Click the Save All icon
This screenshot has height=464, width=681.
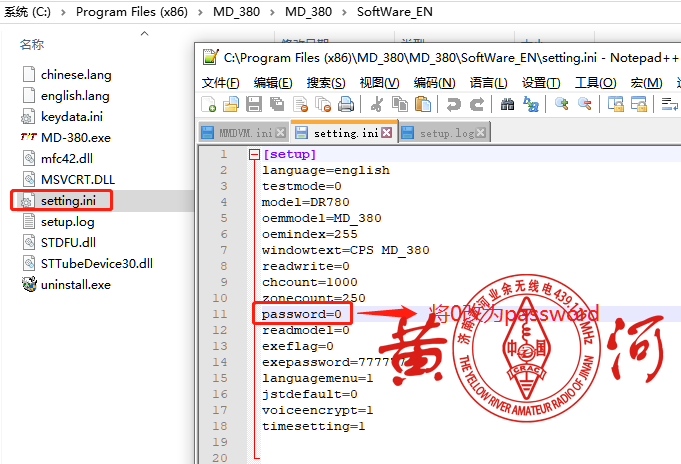coord(277,104)
